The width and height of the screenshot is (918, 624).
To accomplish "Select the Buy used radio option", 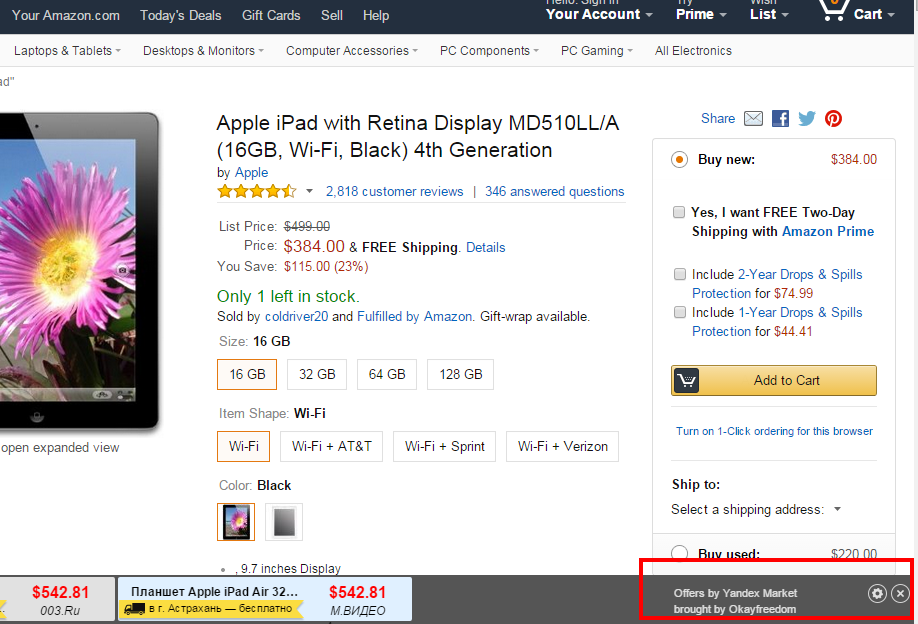I will tap(679, 553).
